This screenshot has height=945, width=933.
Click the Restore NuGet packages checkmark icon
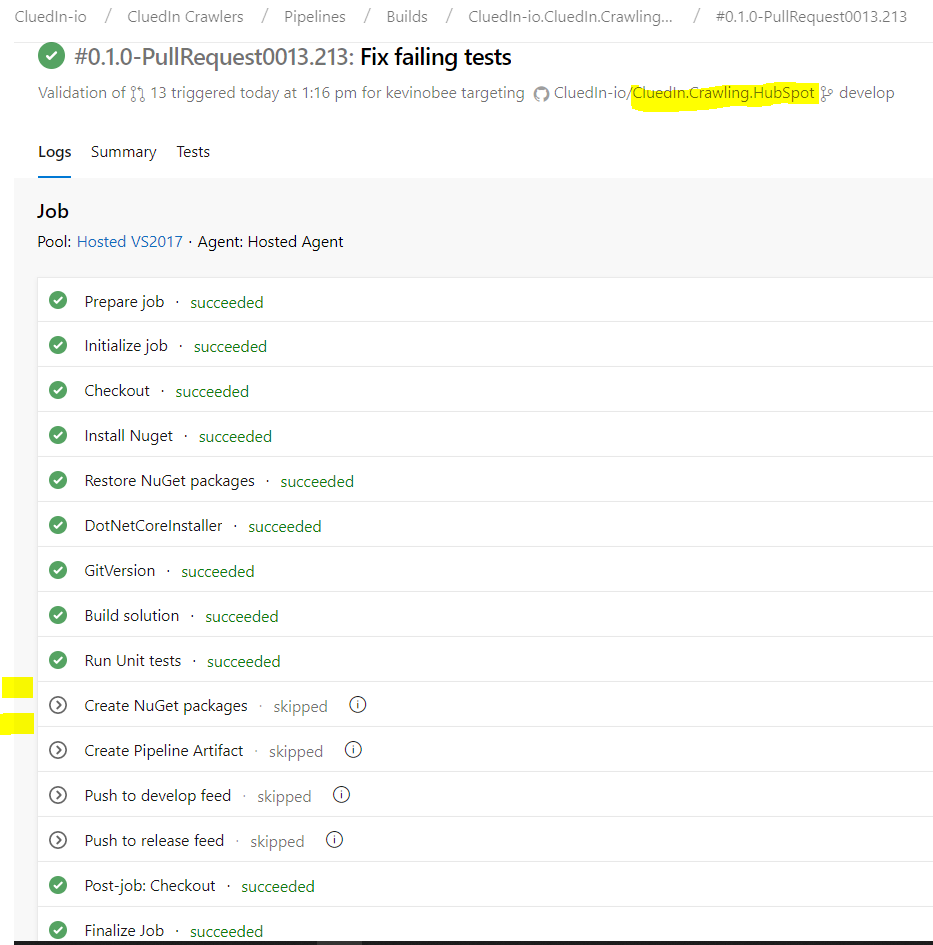[58, 480]
